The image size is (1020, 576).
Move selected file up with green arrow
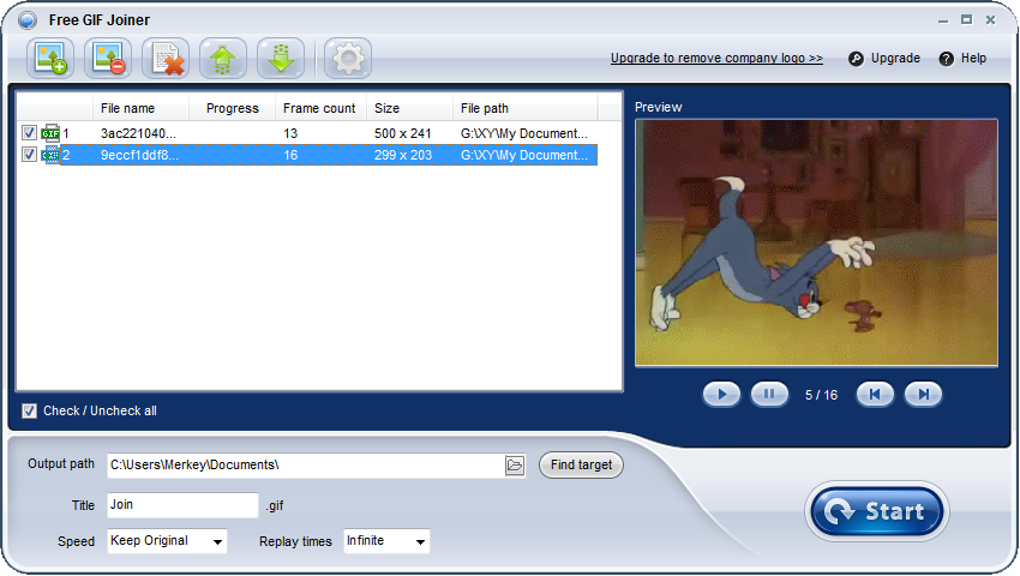223,59
